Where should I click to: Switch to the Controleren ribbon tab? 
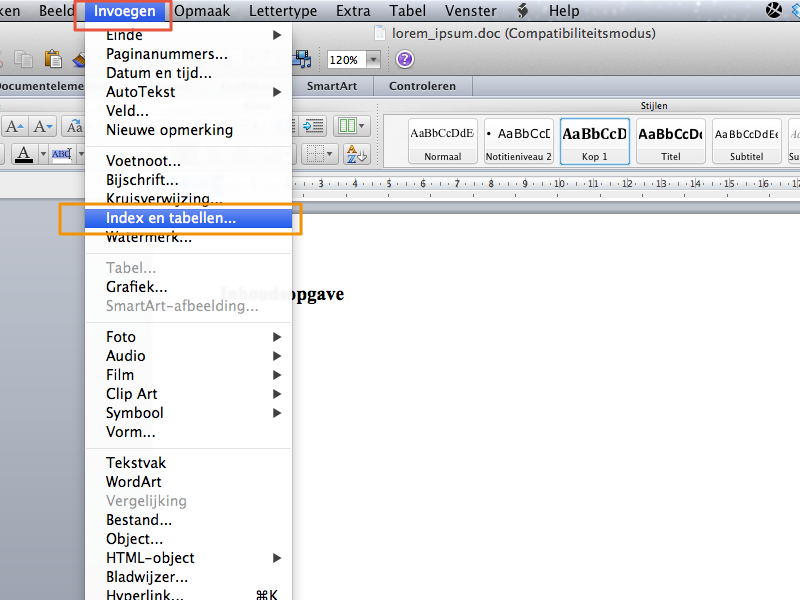click(422, 86)
